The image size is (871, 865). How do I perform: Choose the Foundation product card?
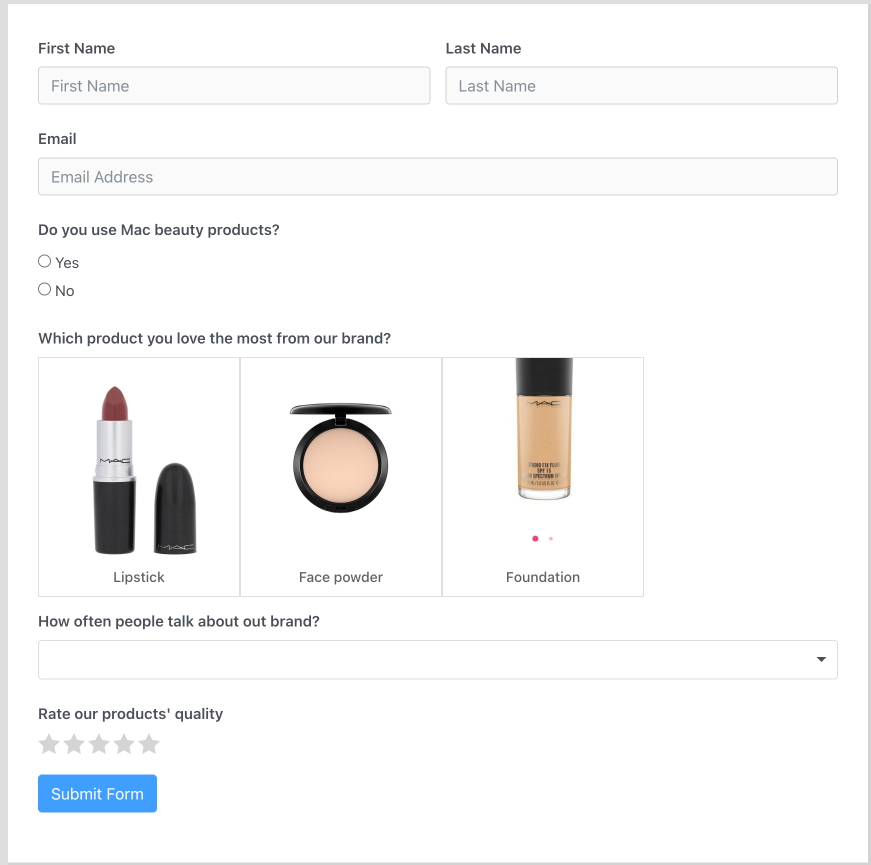543,477
